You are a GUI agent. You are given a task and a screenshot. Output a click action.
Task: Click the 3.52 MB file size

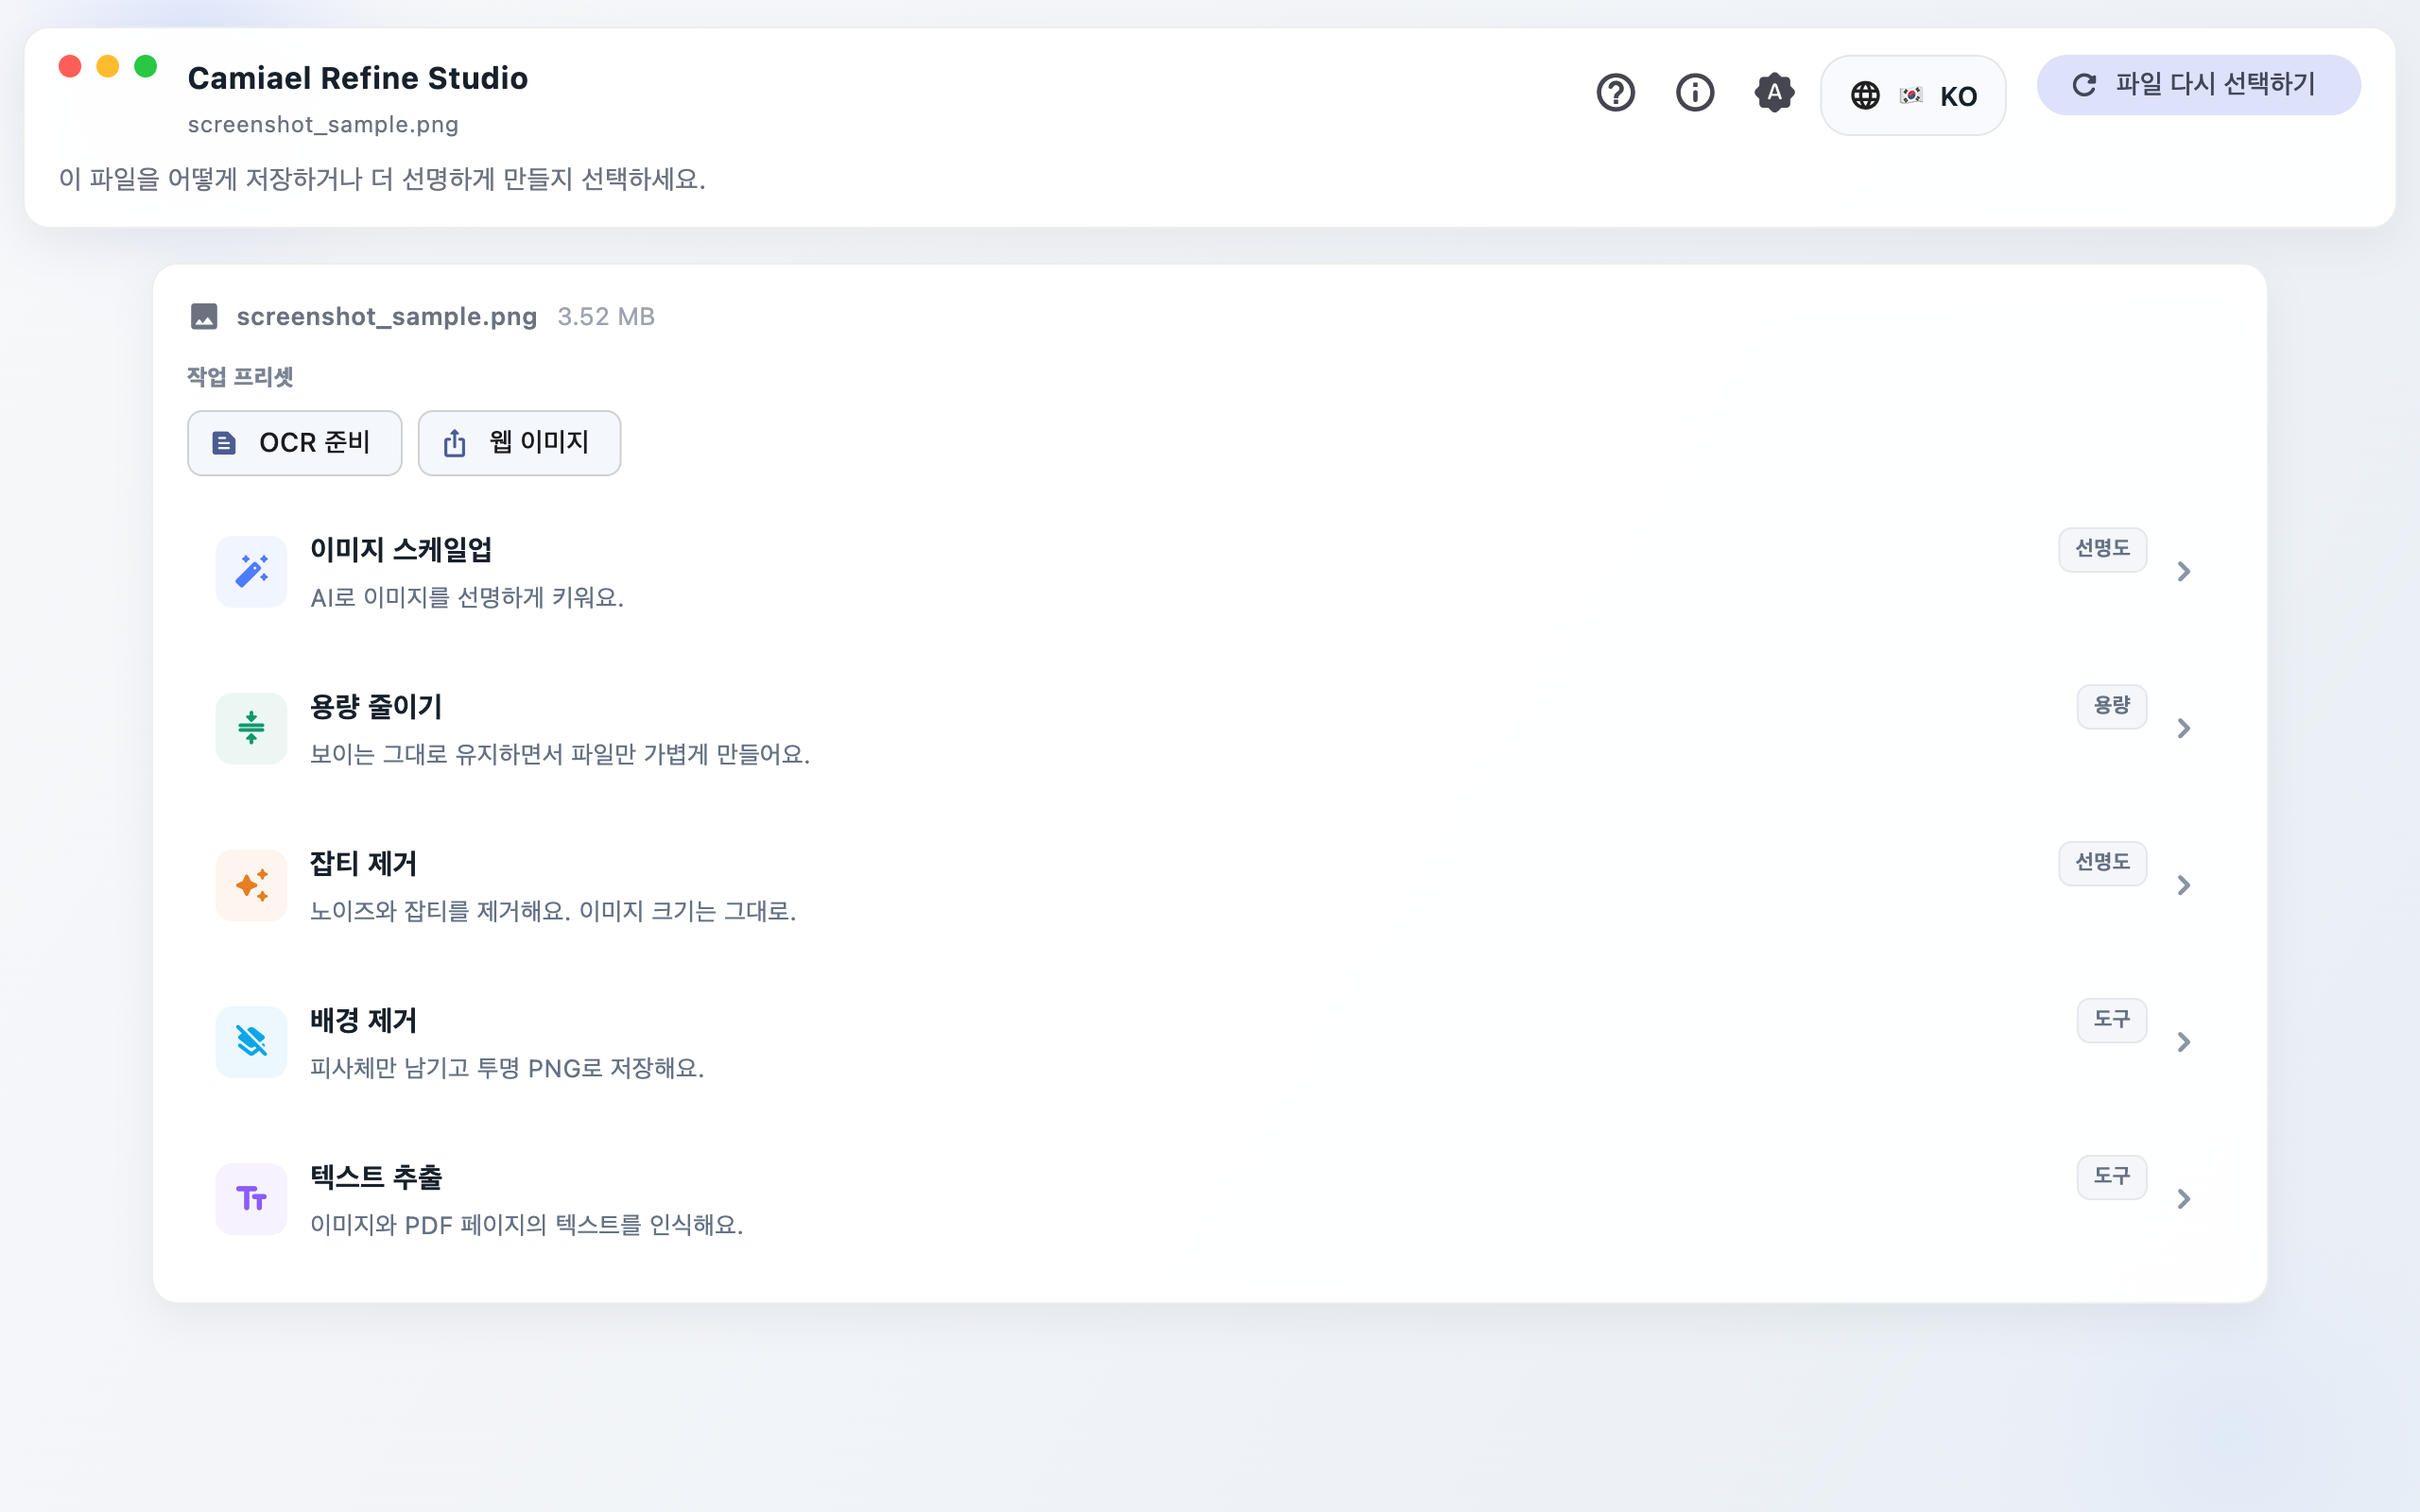606,317
